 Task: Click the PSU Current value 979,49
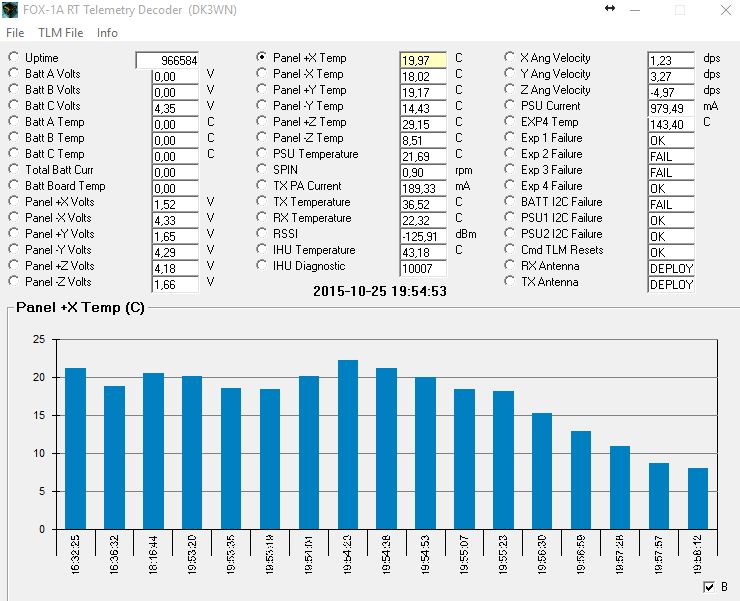671,108
